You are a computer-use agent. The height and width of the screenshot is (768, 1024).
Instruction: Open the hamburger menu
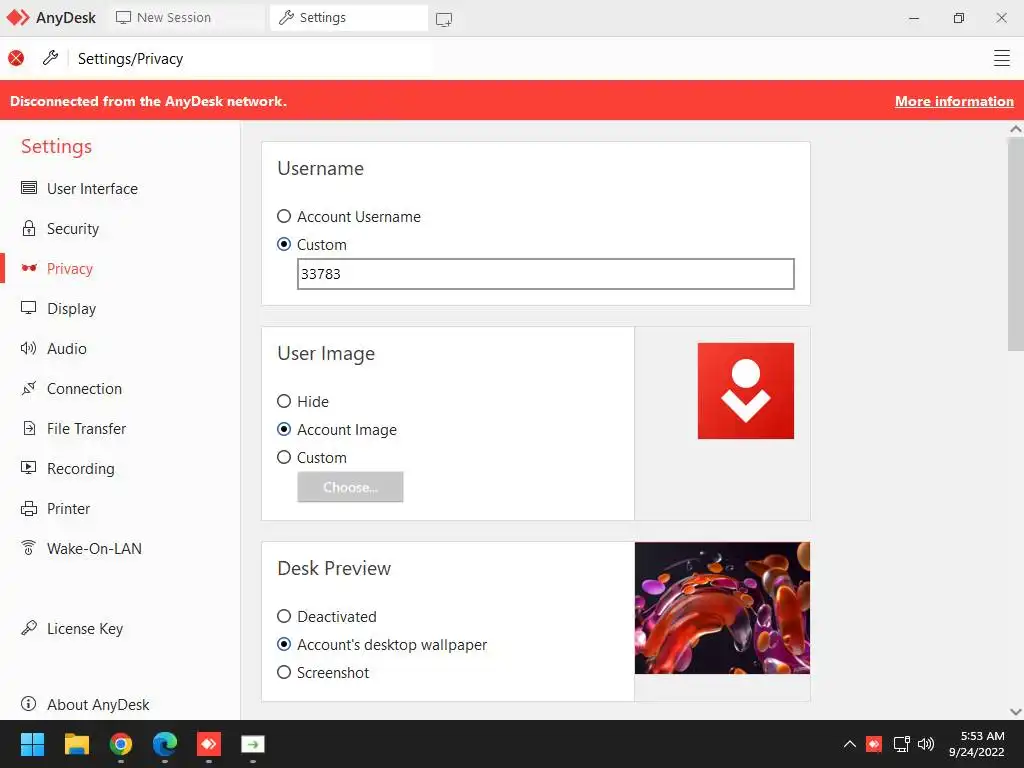click(1001, 58)
